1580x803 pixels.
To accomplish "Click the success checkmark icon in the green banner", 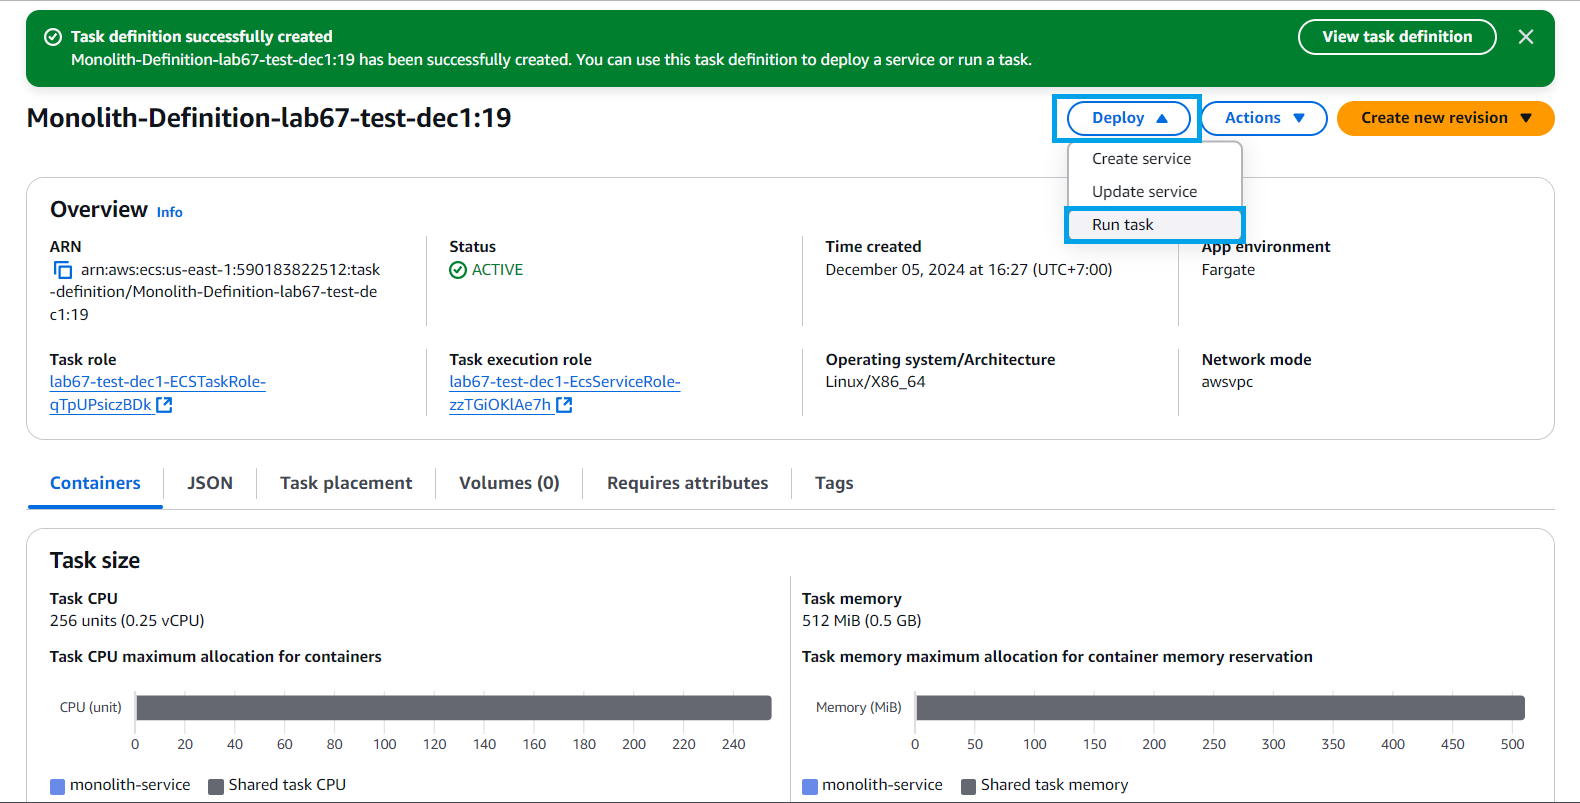I will coord(53,37).
